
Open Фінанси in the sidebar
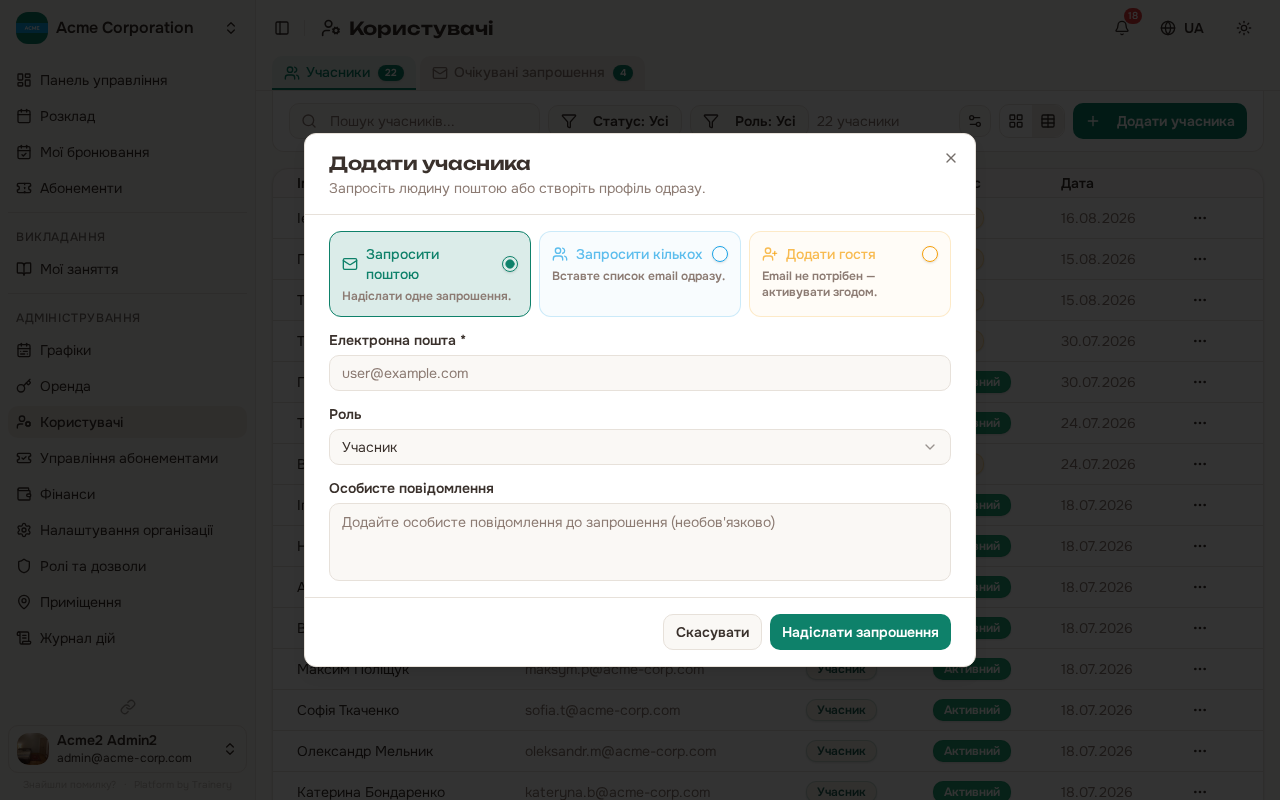pyautogui.click(x=128, y=494)
